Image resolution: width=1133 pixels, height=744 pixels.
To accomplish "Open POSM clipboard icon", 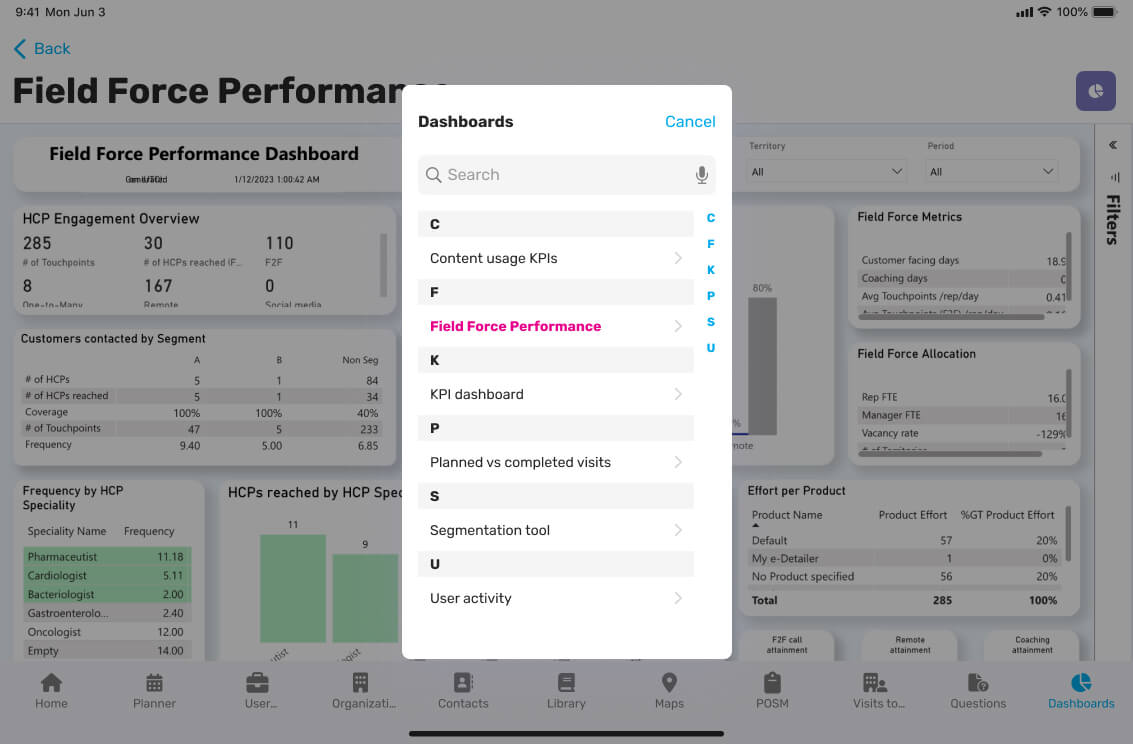I will (x=772, y=683).
